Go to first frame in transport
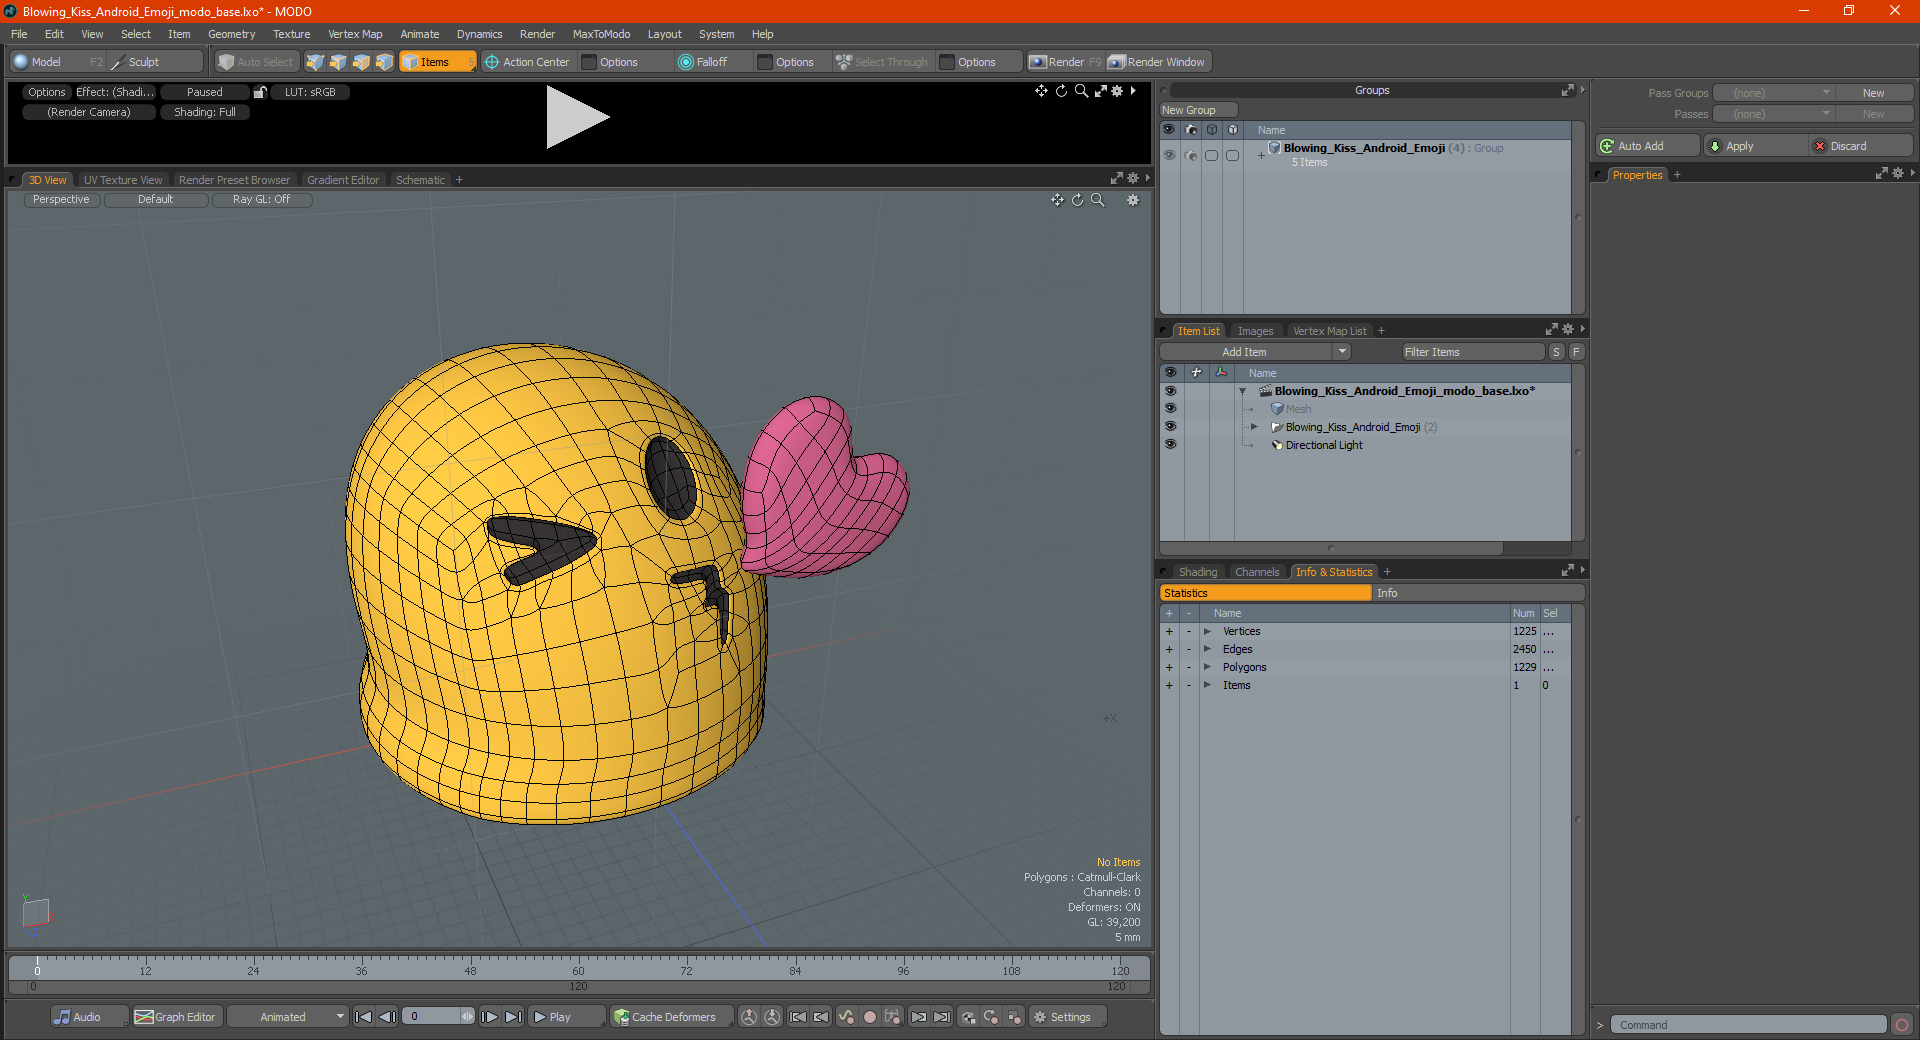The image size is (1920, 1040). [364, 1017]
